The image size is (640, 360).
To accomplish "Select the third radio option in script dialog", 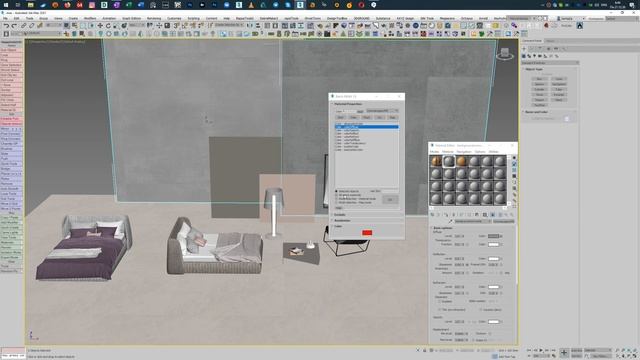I will 337,198.
